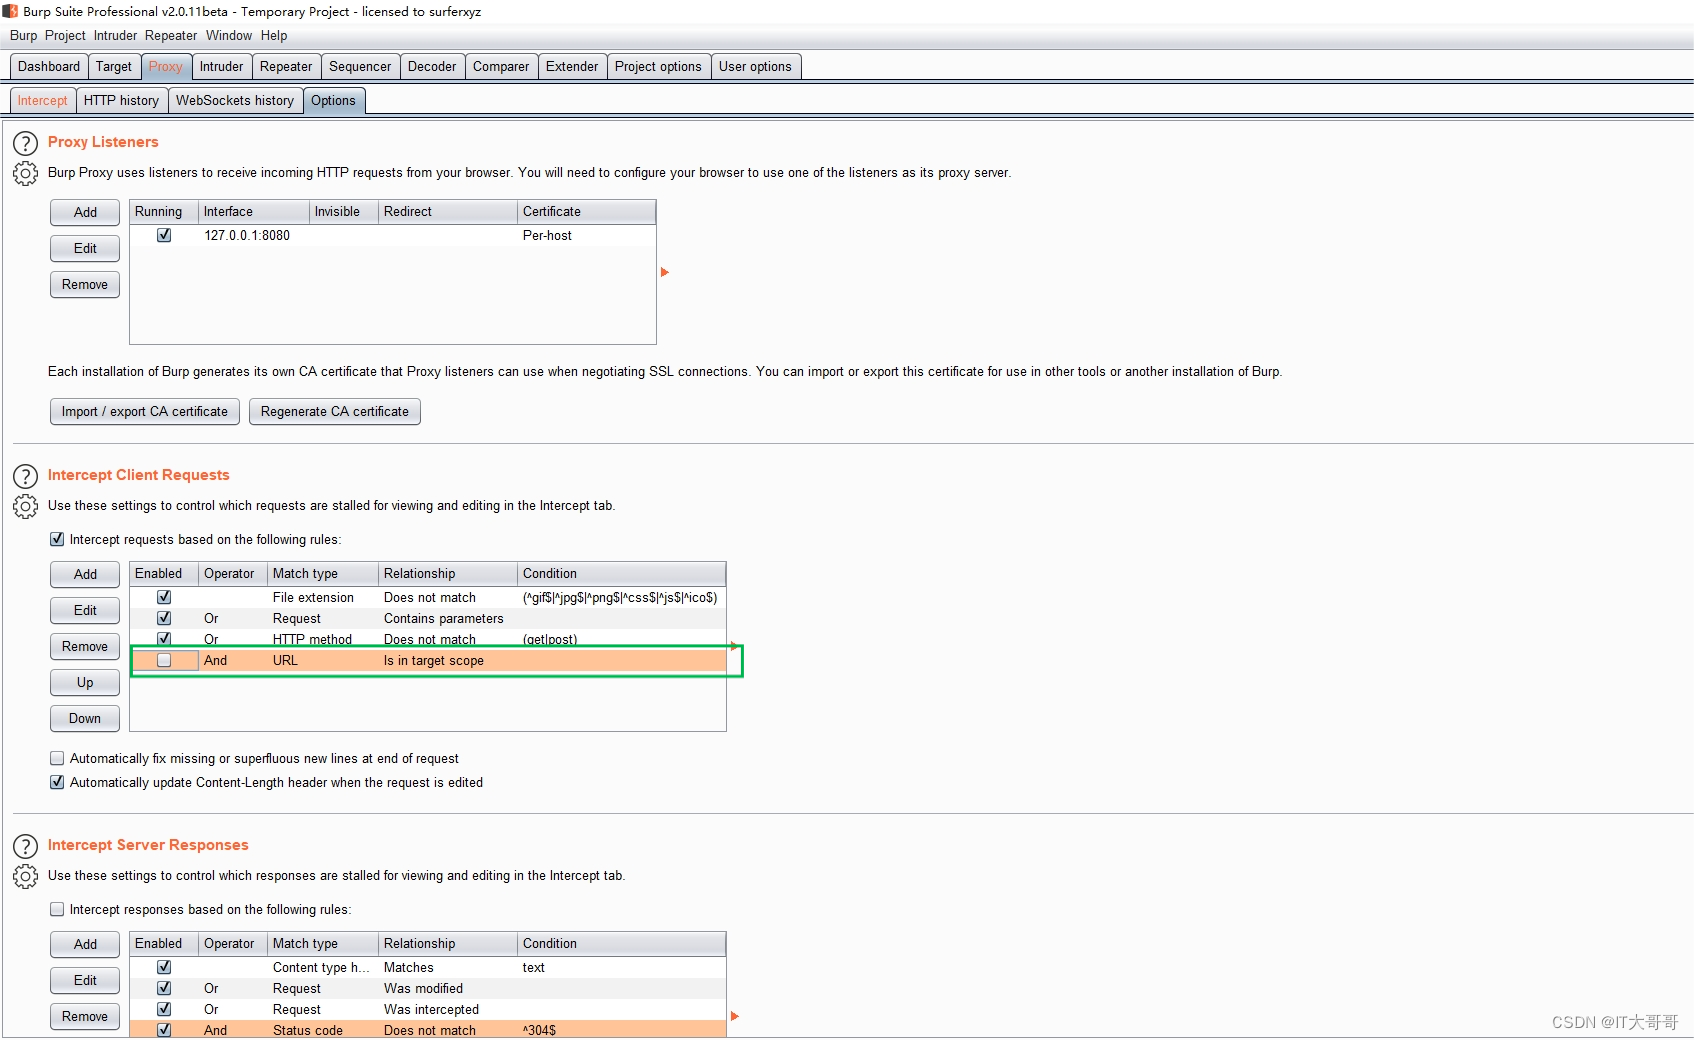Open the Help menu

[274, 36]
